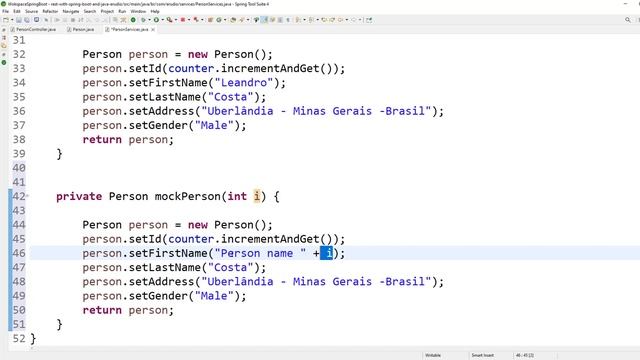Click the Forward navigation arrow icon
The image size is (640, 360).
click(354, 20)
